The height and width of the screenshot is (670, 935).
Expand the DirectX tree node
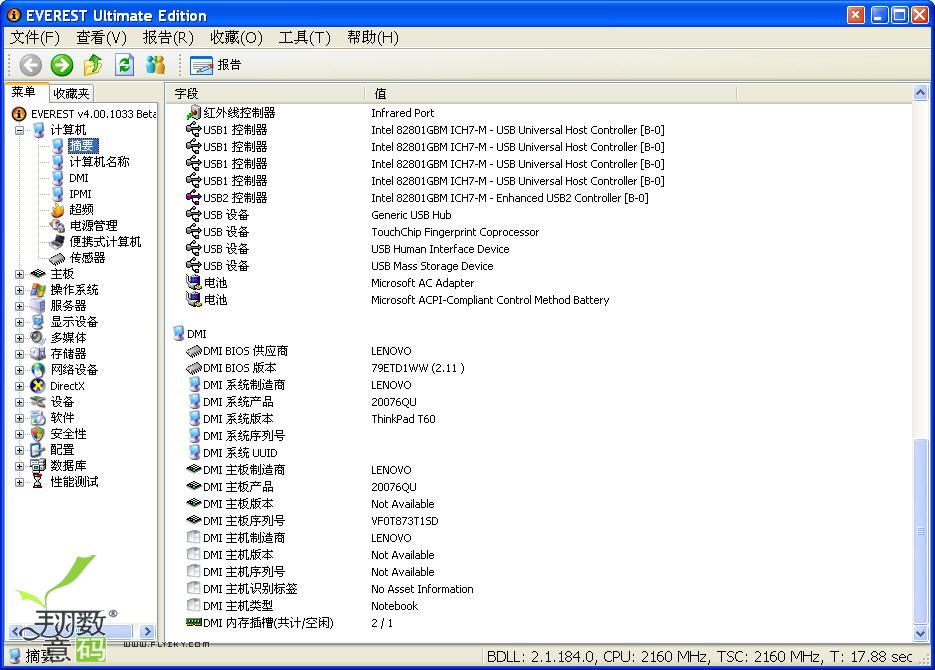20,386
